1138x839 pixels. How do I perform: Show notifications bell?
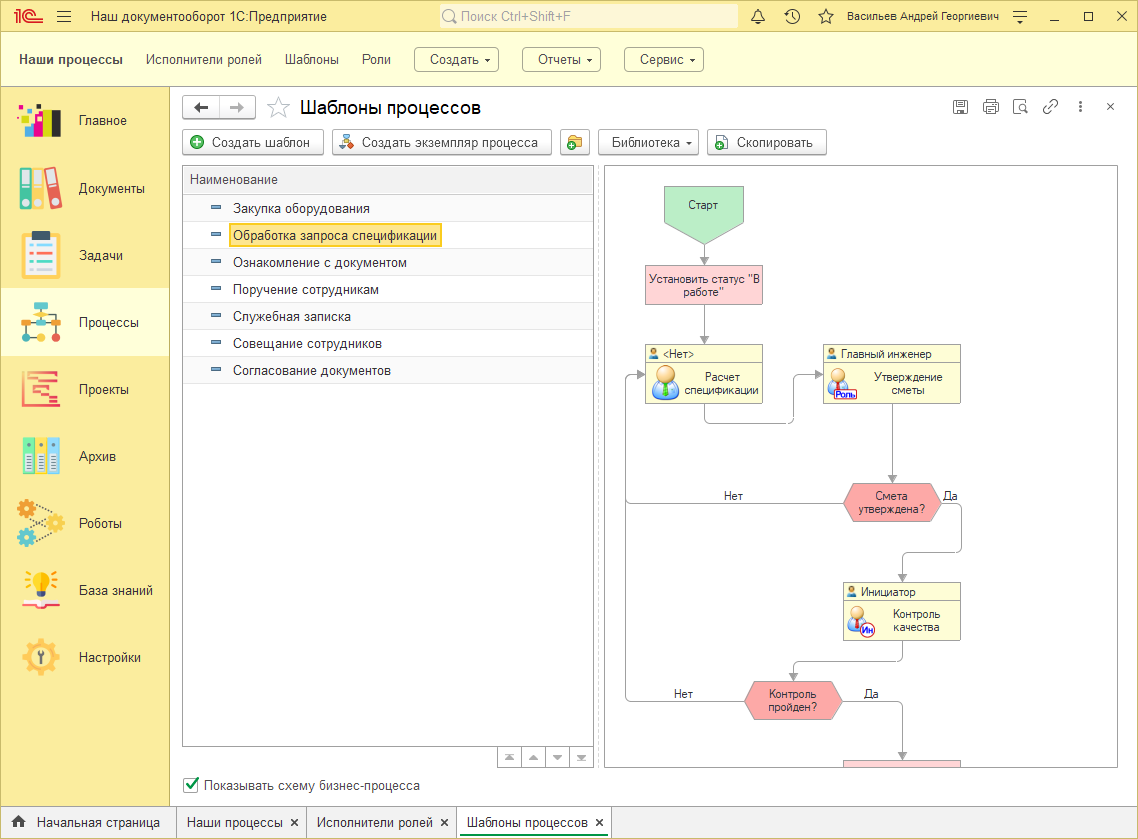[758, 16]
